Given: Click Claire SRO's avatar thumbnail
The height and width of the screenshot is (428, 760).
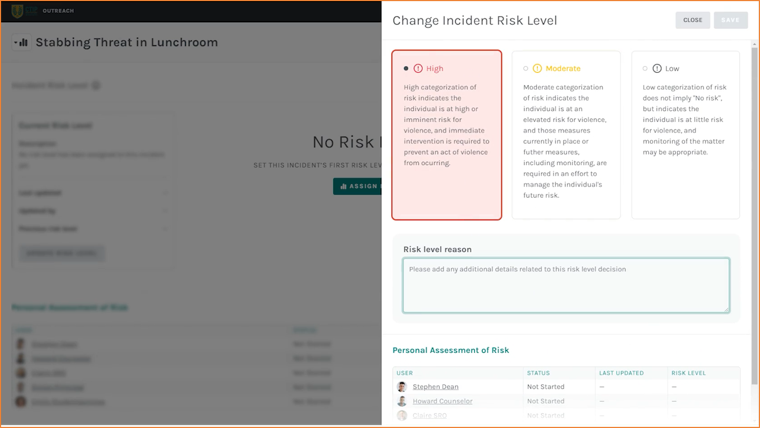Looking at the screenshot, I should point(402,415).
